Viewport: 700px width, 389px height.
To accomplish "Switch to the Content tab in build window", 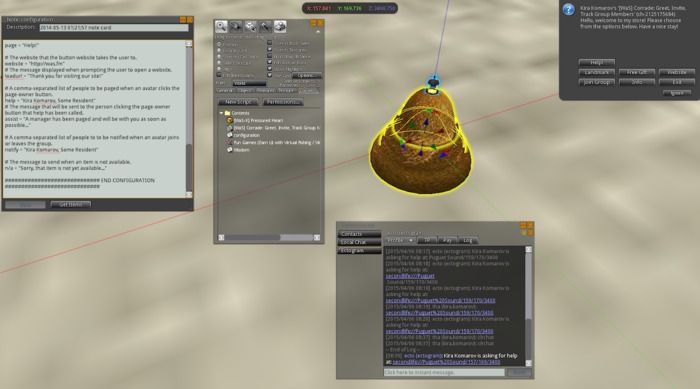I will coord(309,91).
